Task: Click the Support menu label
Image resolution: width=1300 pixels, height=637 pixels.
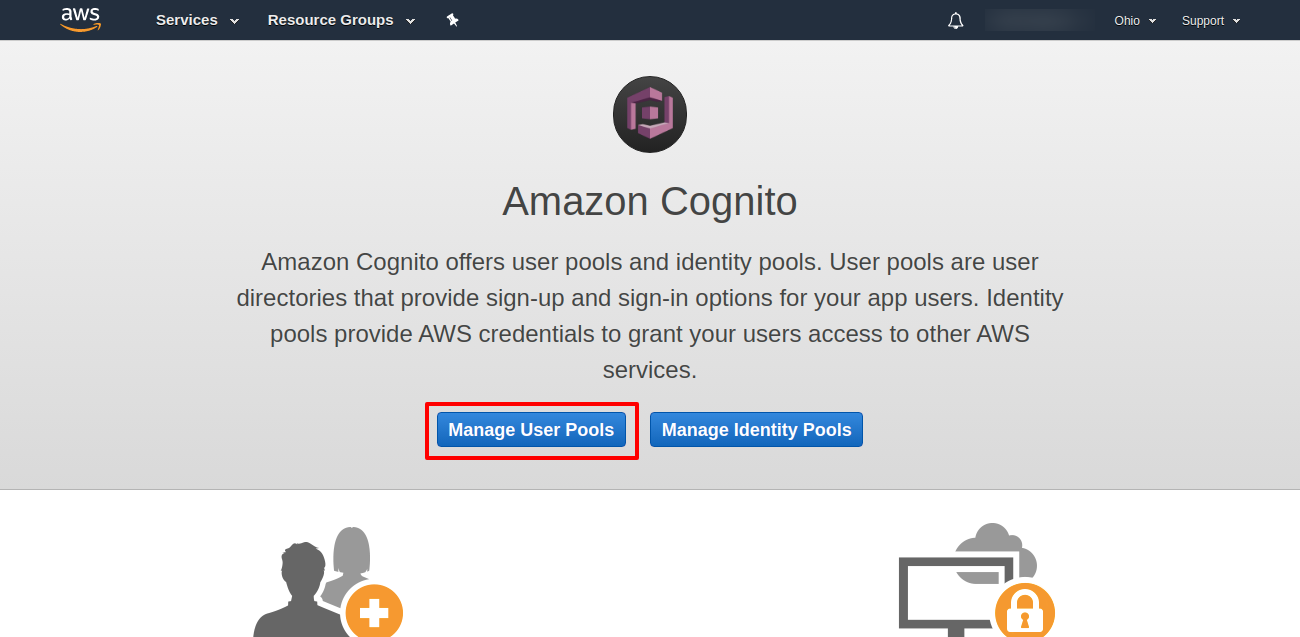Action: tap(1202, 20)
